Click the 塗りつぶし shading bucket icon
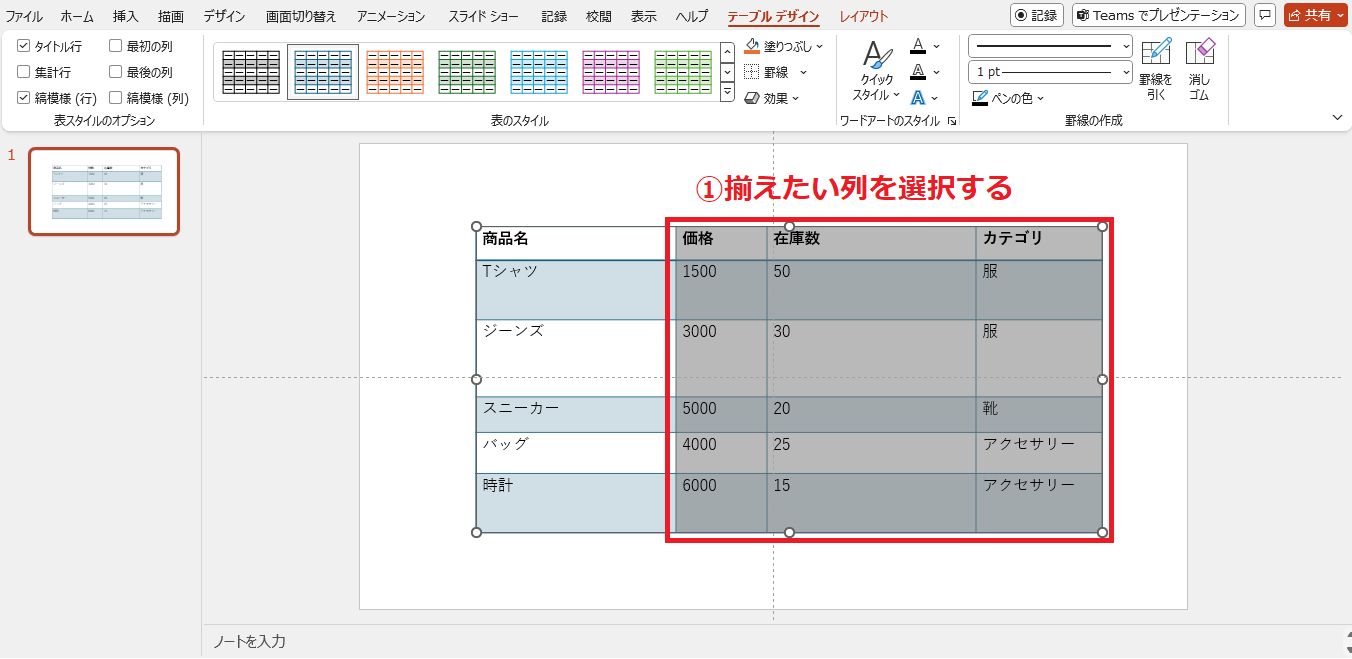1352x659 pixels. (753, 46)
